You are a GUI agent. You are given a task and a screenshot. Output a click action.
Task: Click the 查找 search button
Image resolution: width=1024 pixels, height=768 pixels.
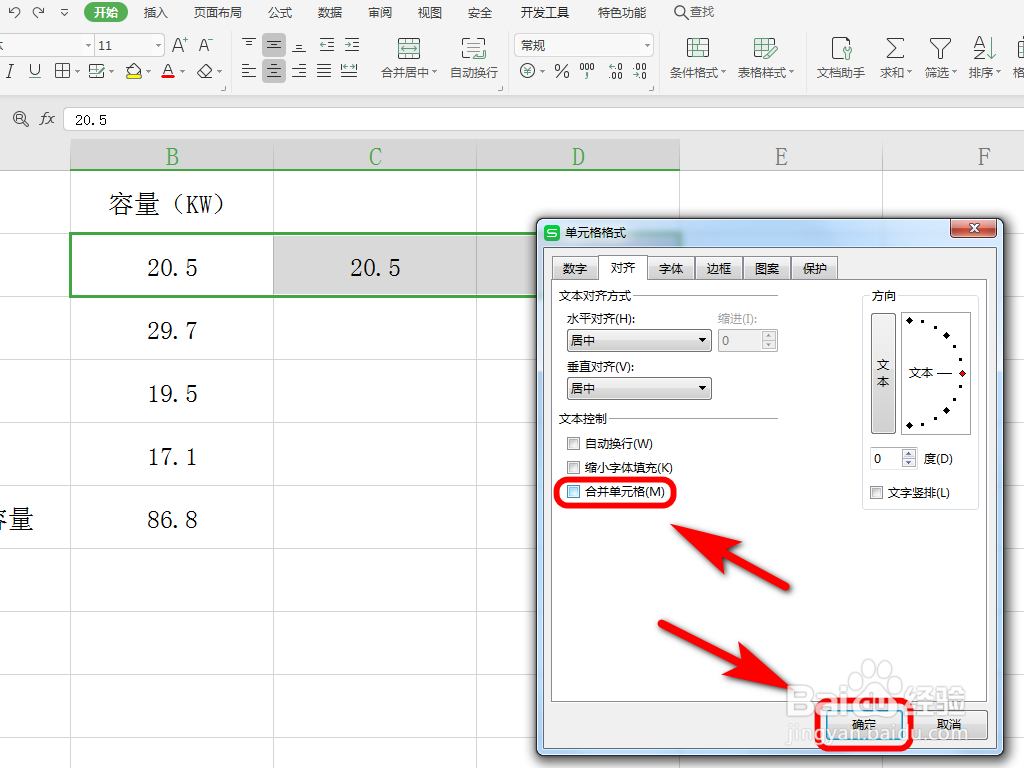click(694, 12)
